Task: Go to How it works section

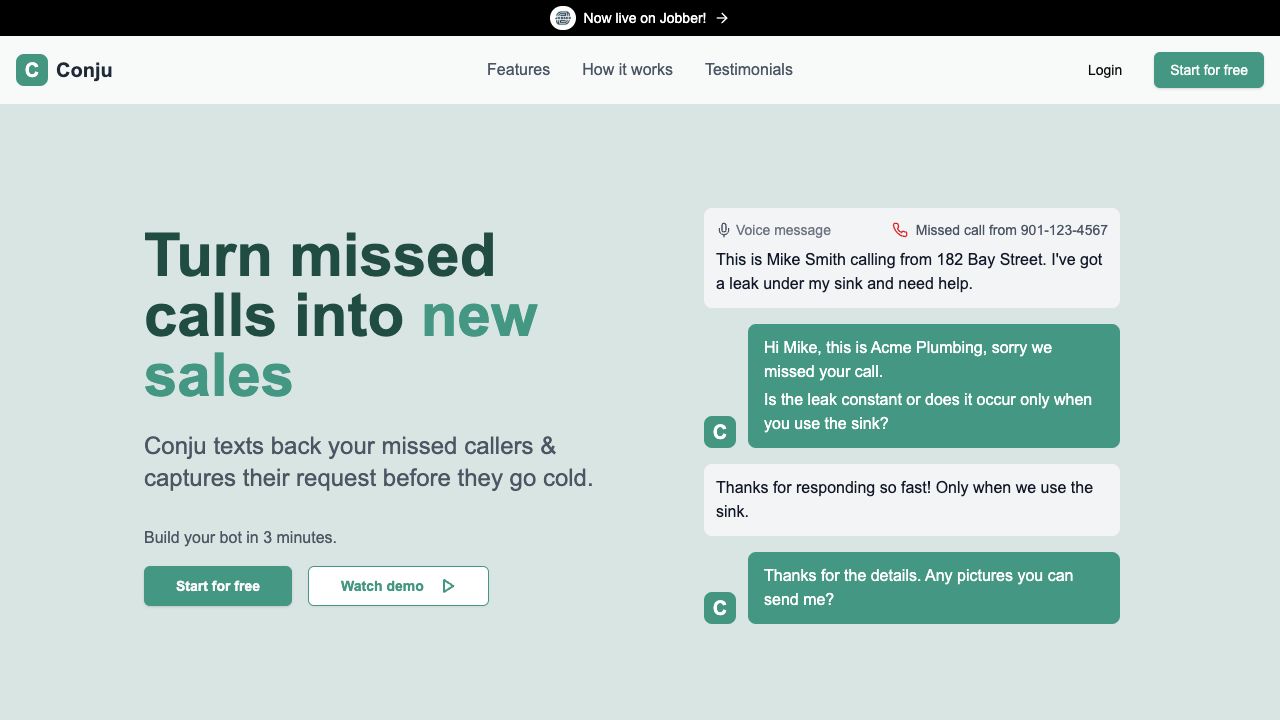Action: click(627, 70)
